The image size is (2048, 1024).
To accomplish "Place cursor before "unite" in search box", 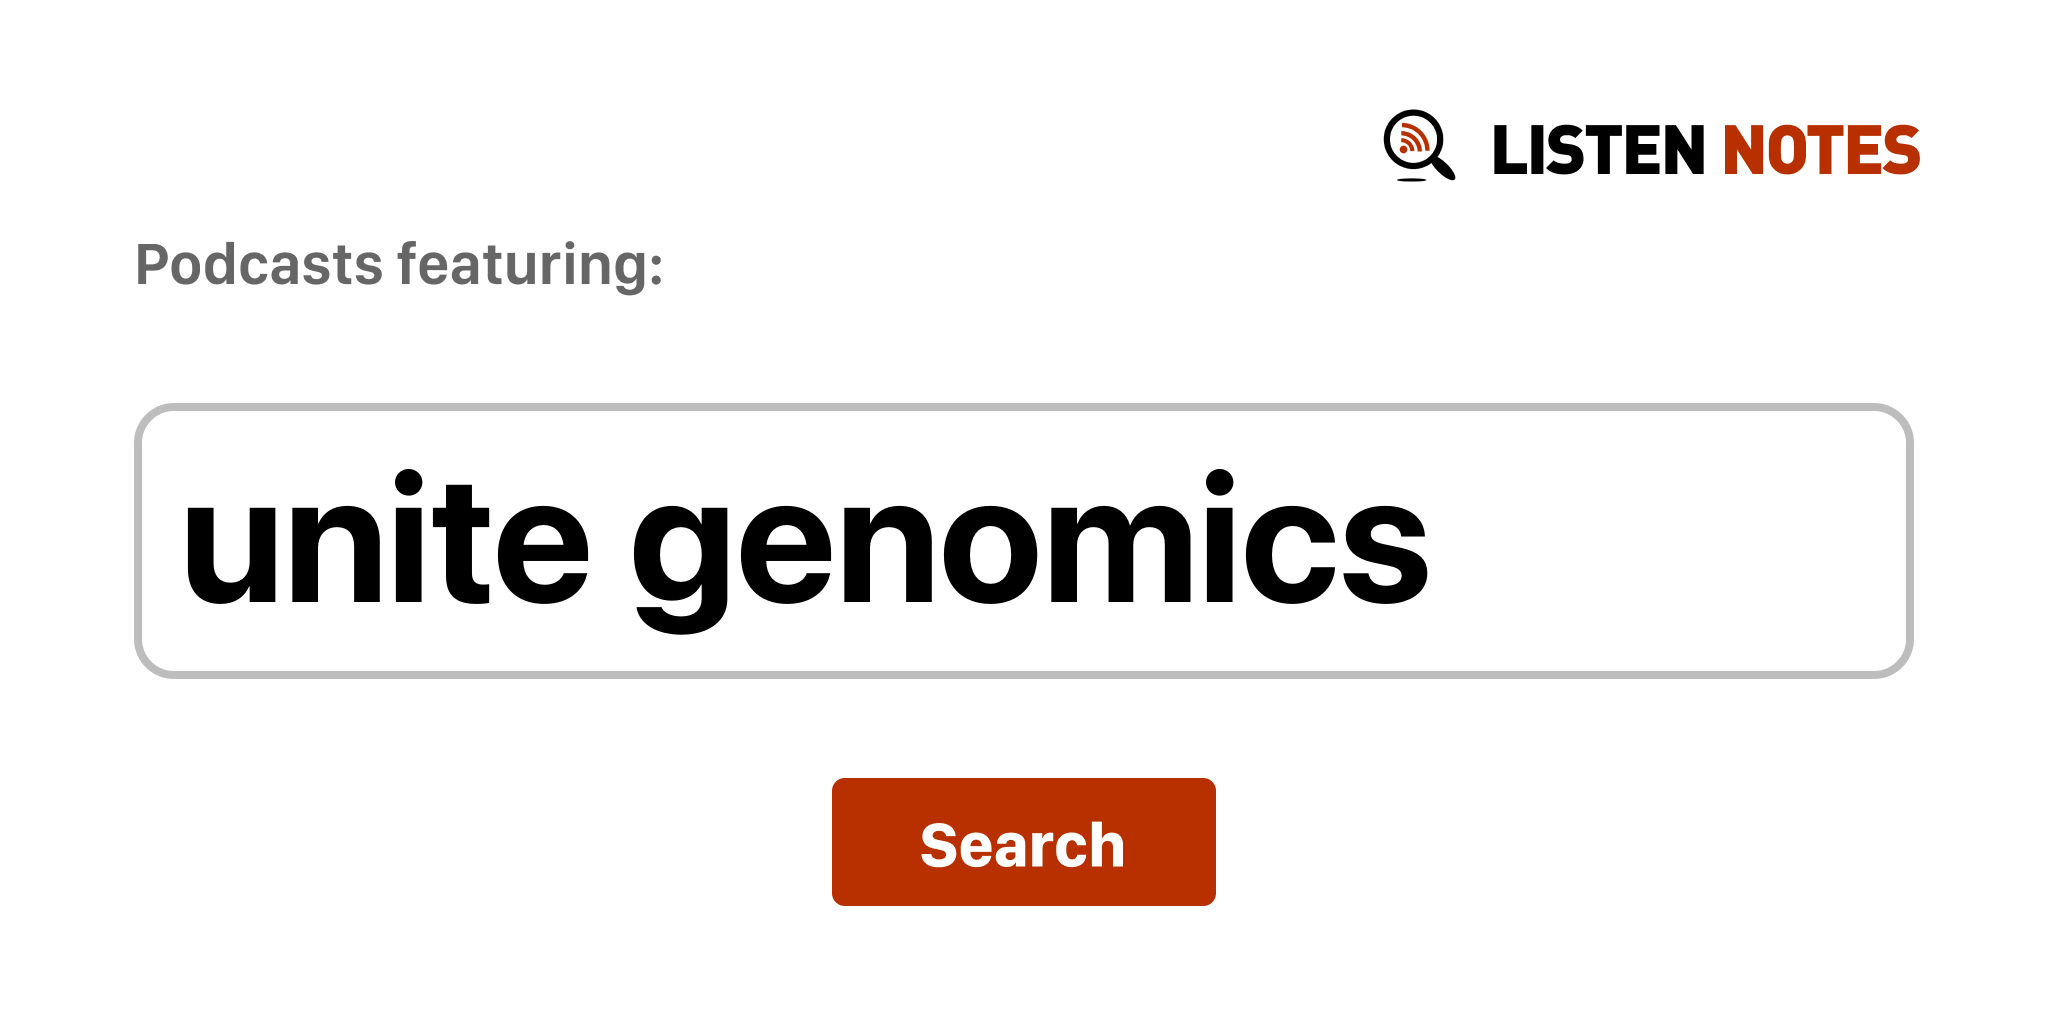I will coord(182,541).
